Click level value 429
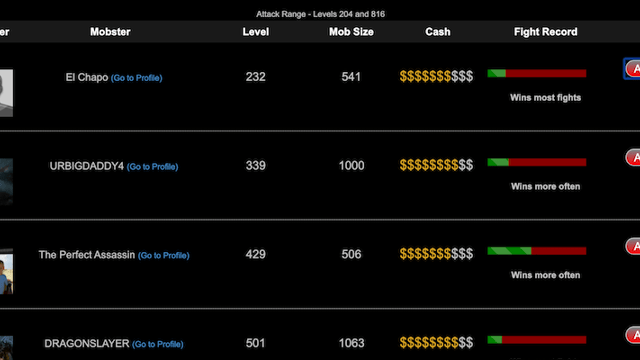The width and height of the screenshot is (640, 360). [x=256, y=254]
